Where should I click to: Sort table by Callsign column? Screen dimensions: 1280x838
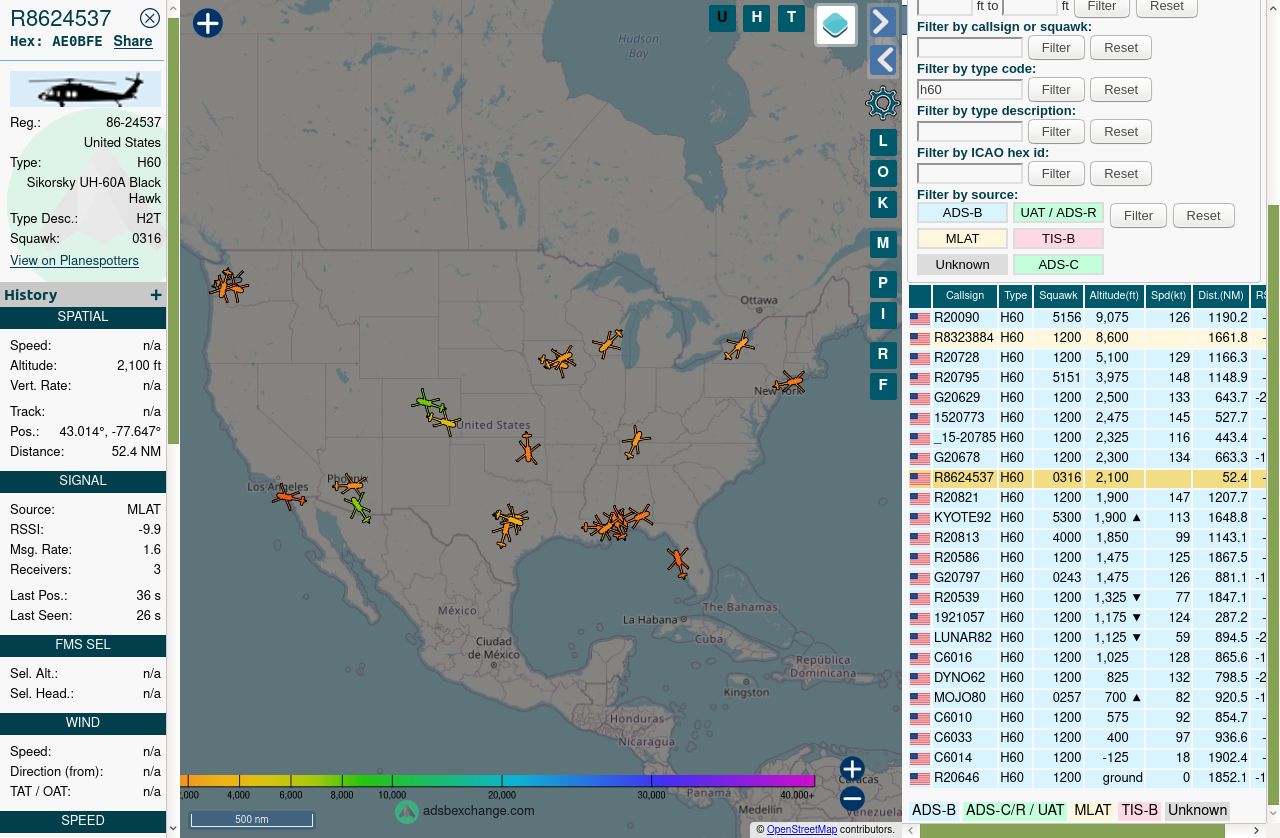tap(965, 296)
